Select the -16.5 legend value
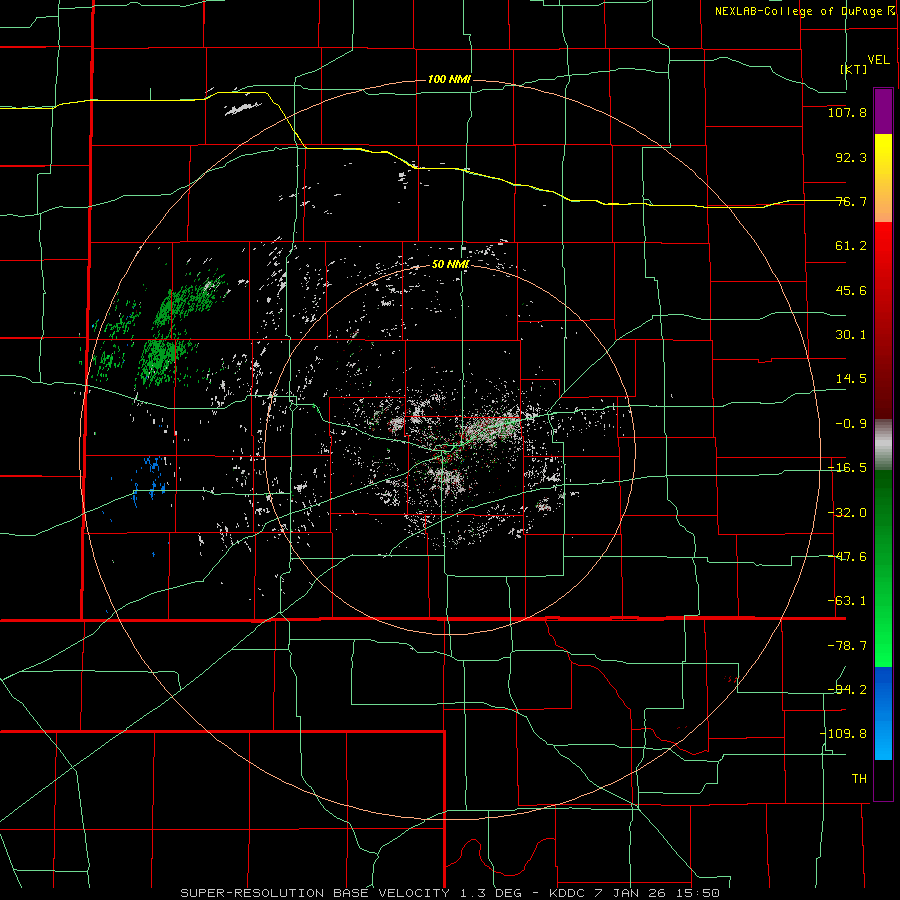Viewport: 900px width, 900px height. [847, 468]
